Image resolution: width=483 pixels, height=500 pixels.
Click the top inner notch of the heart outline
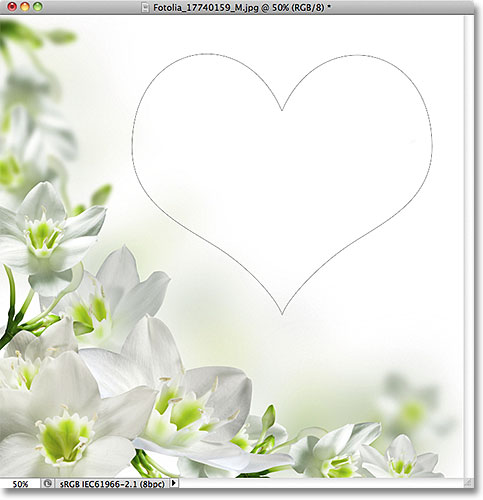(282, 110)
